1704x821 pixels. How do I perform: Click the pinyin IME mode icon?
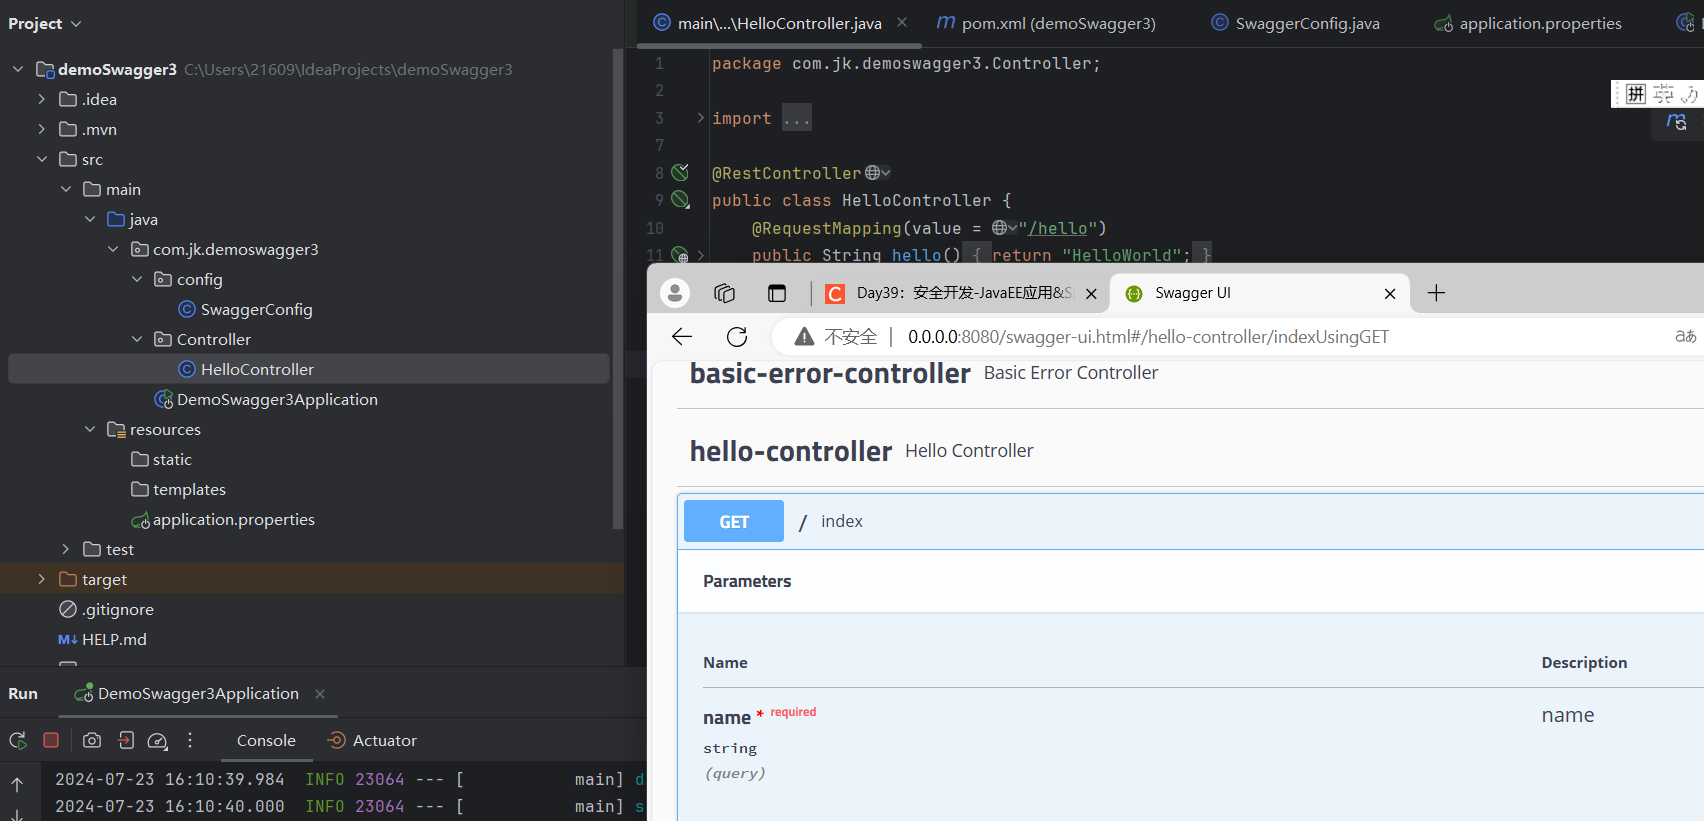click(1636, 94)
